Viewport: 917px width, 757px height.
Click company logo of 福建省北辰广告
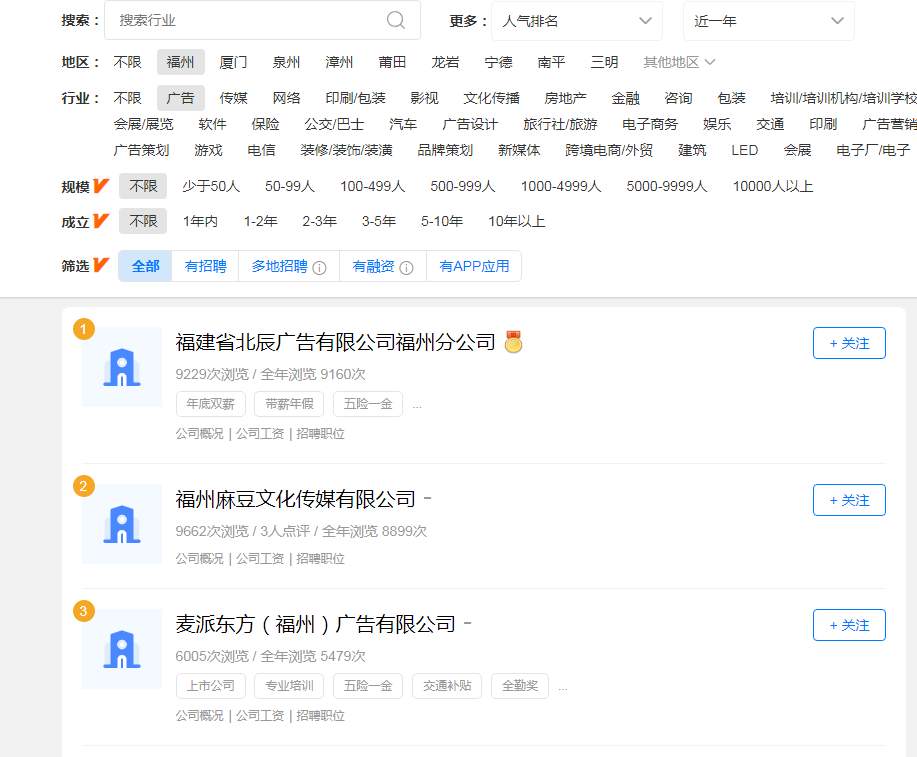122,367
